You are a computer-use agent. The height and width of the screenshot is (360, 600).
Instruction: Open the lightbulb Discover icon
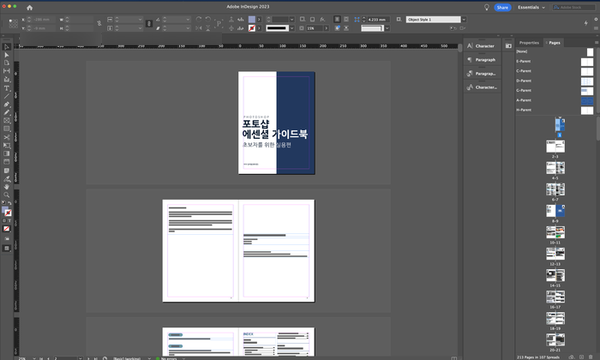[486, 7]
